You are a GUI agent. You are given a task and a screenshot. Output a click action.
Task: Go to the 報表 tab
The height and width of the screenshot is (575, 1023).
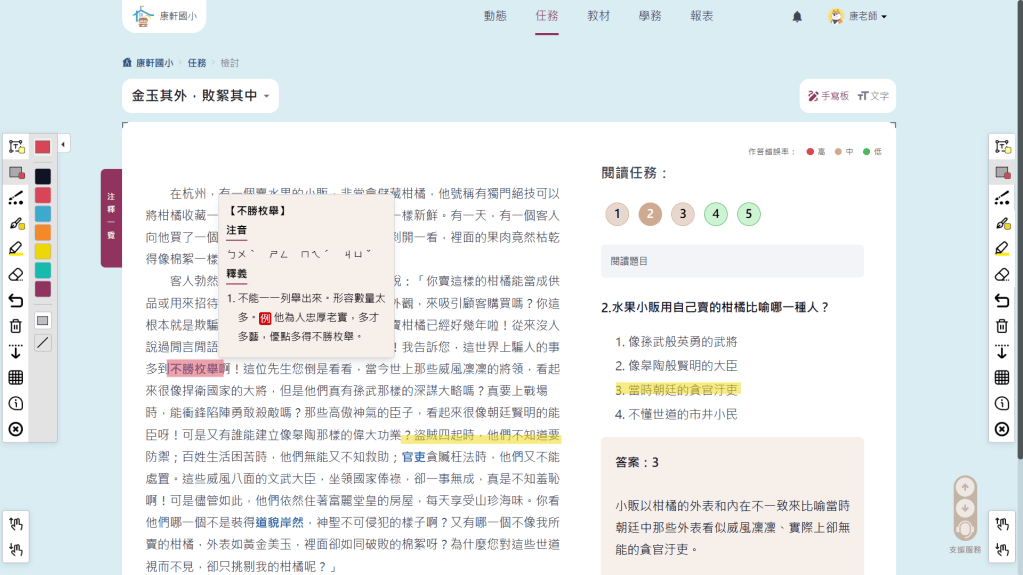click(x=701, y=17)
